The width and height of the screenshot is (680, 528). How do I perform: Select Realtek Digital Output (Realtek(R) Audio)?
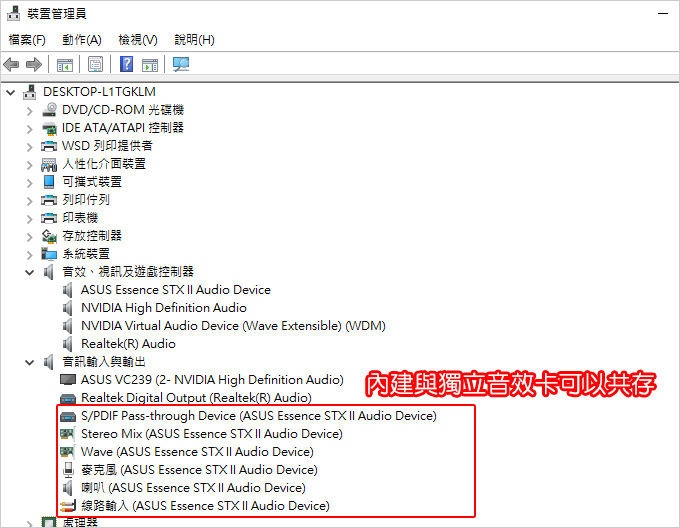[196, 398]
